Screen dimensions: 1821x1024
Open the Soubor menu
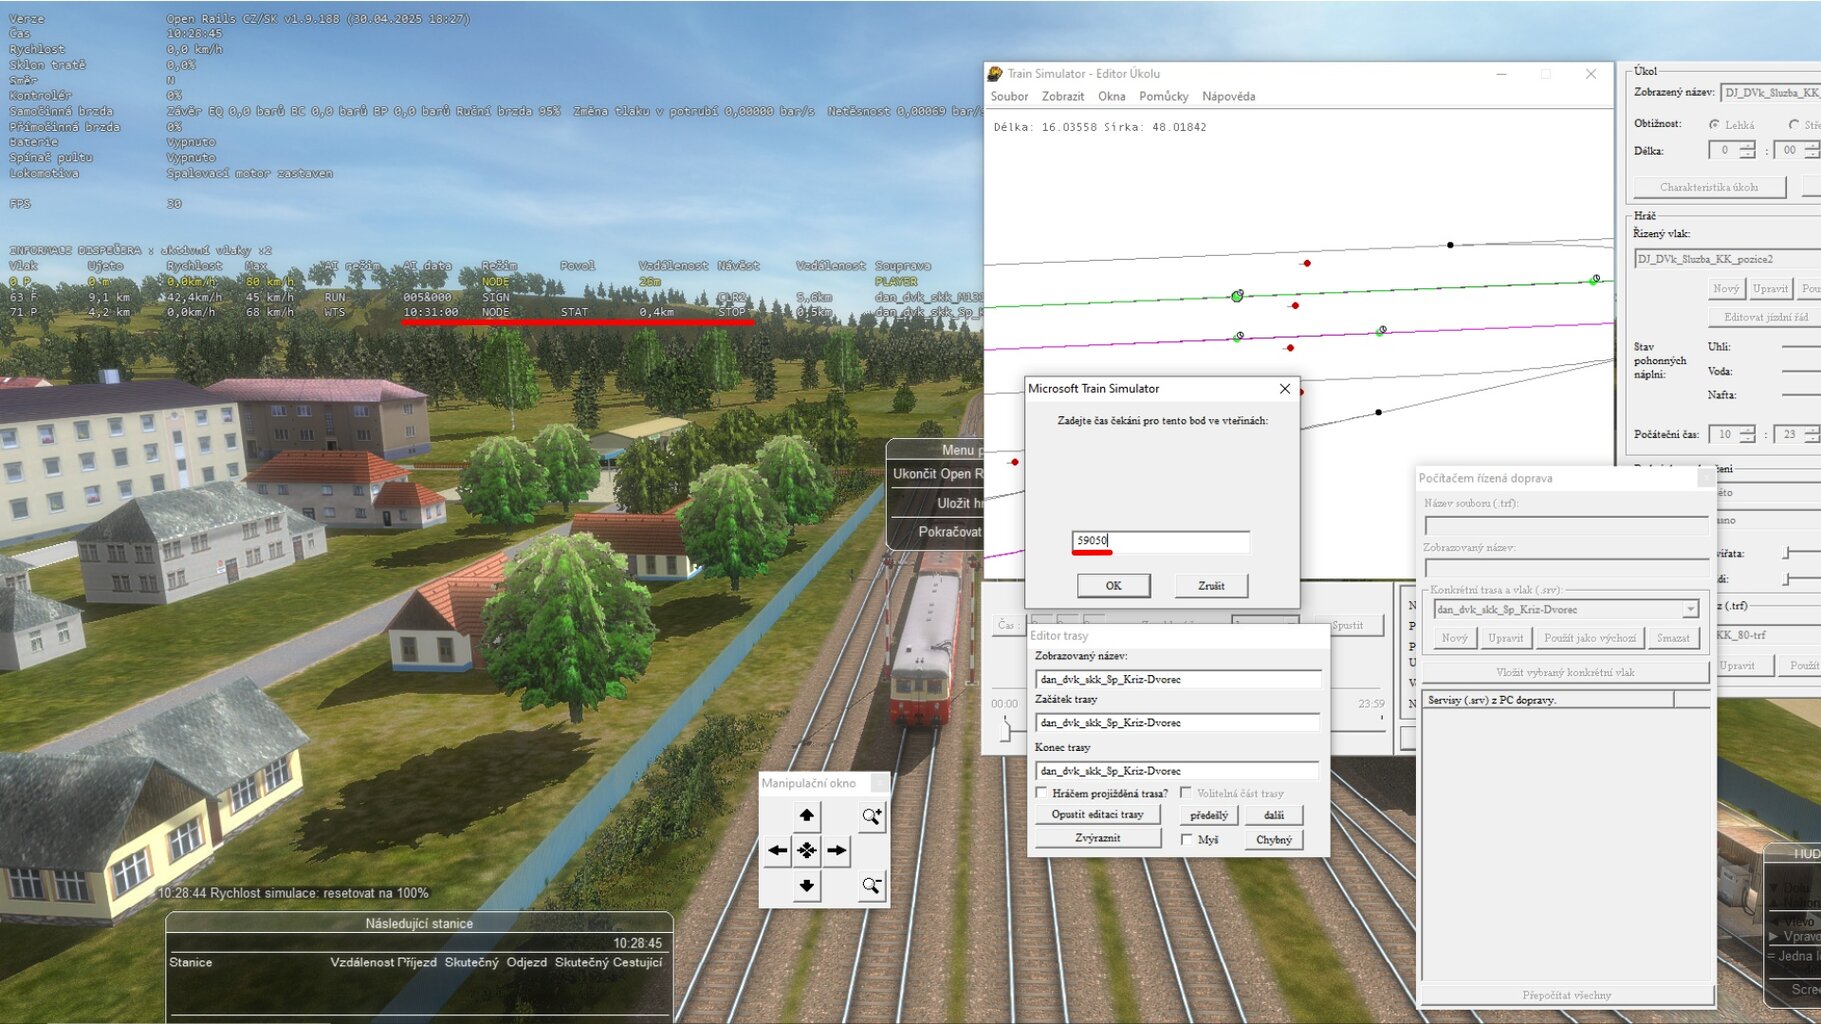[x=1009, y=97]
